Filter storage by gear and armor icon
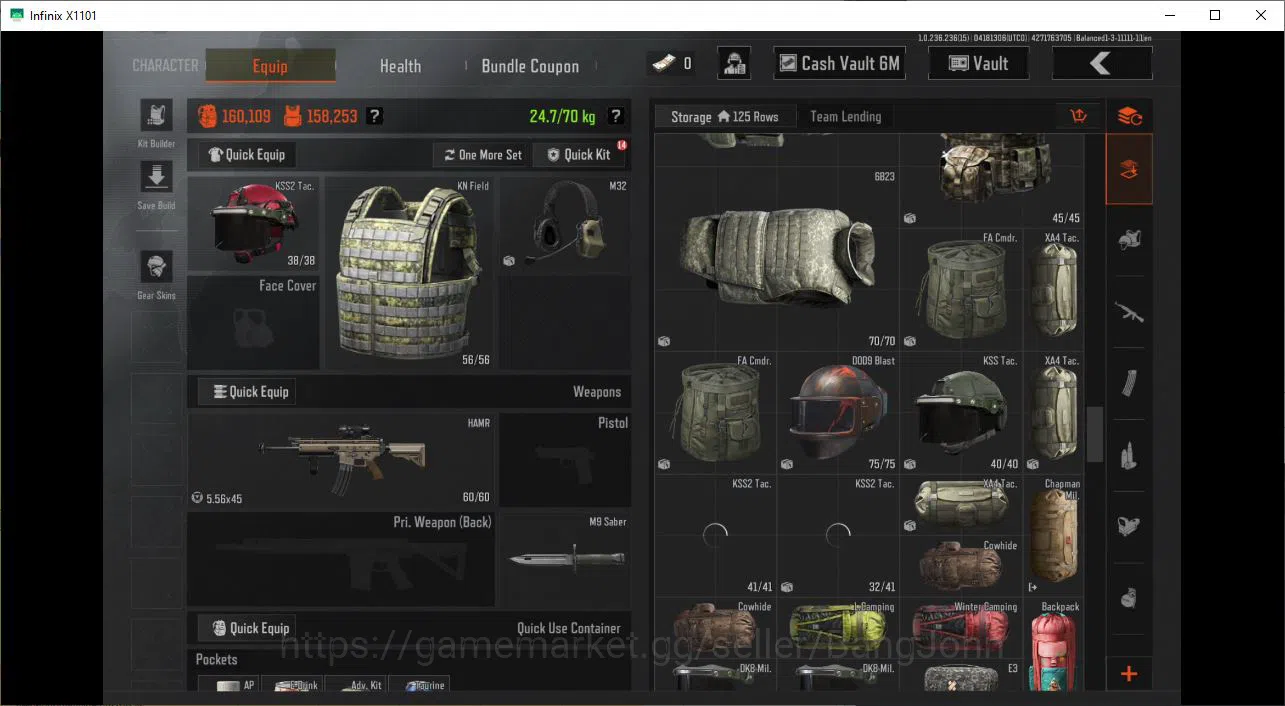The image size is (1285, 706). tap(1129, 241)
